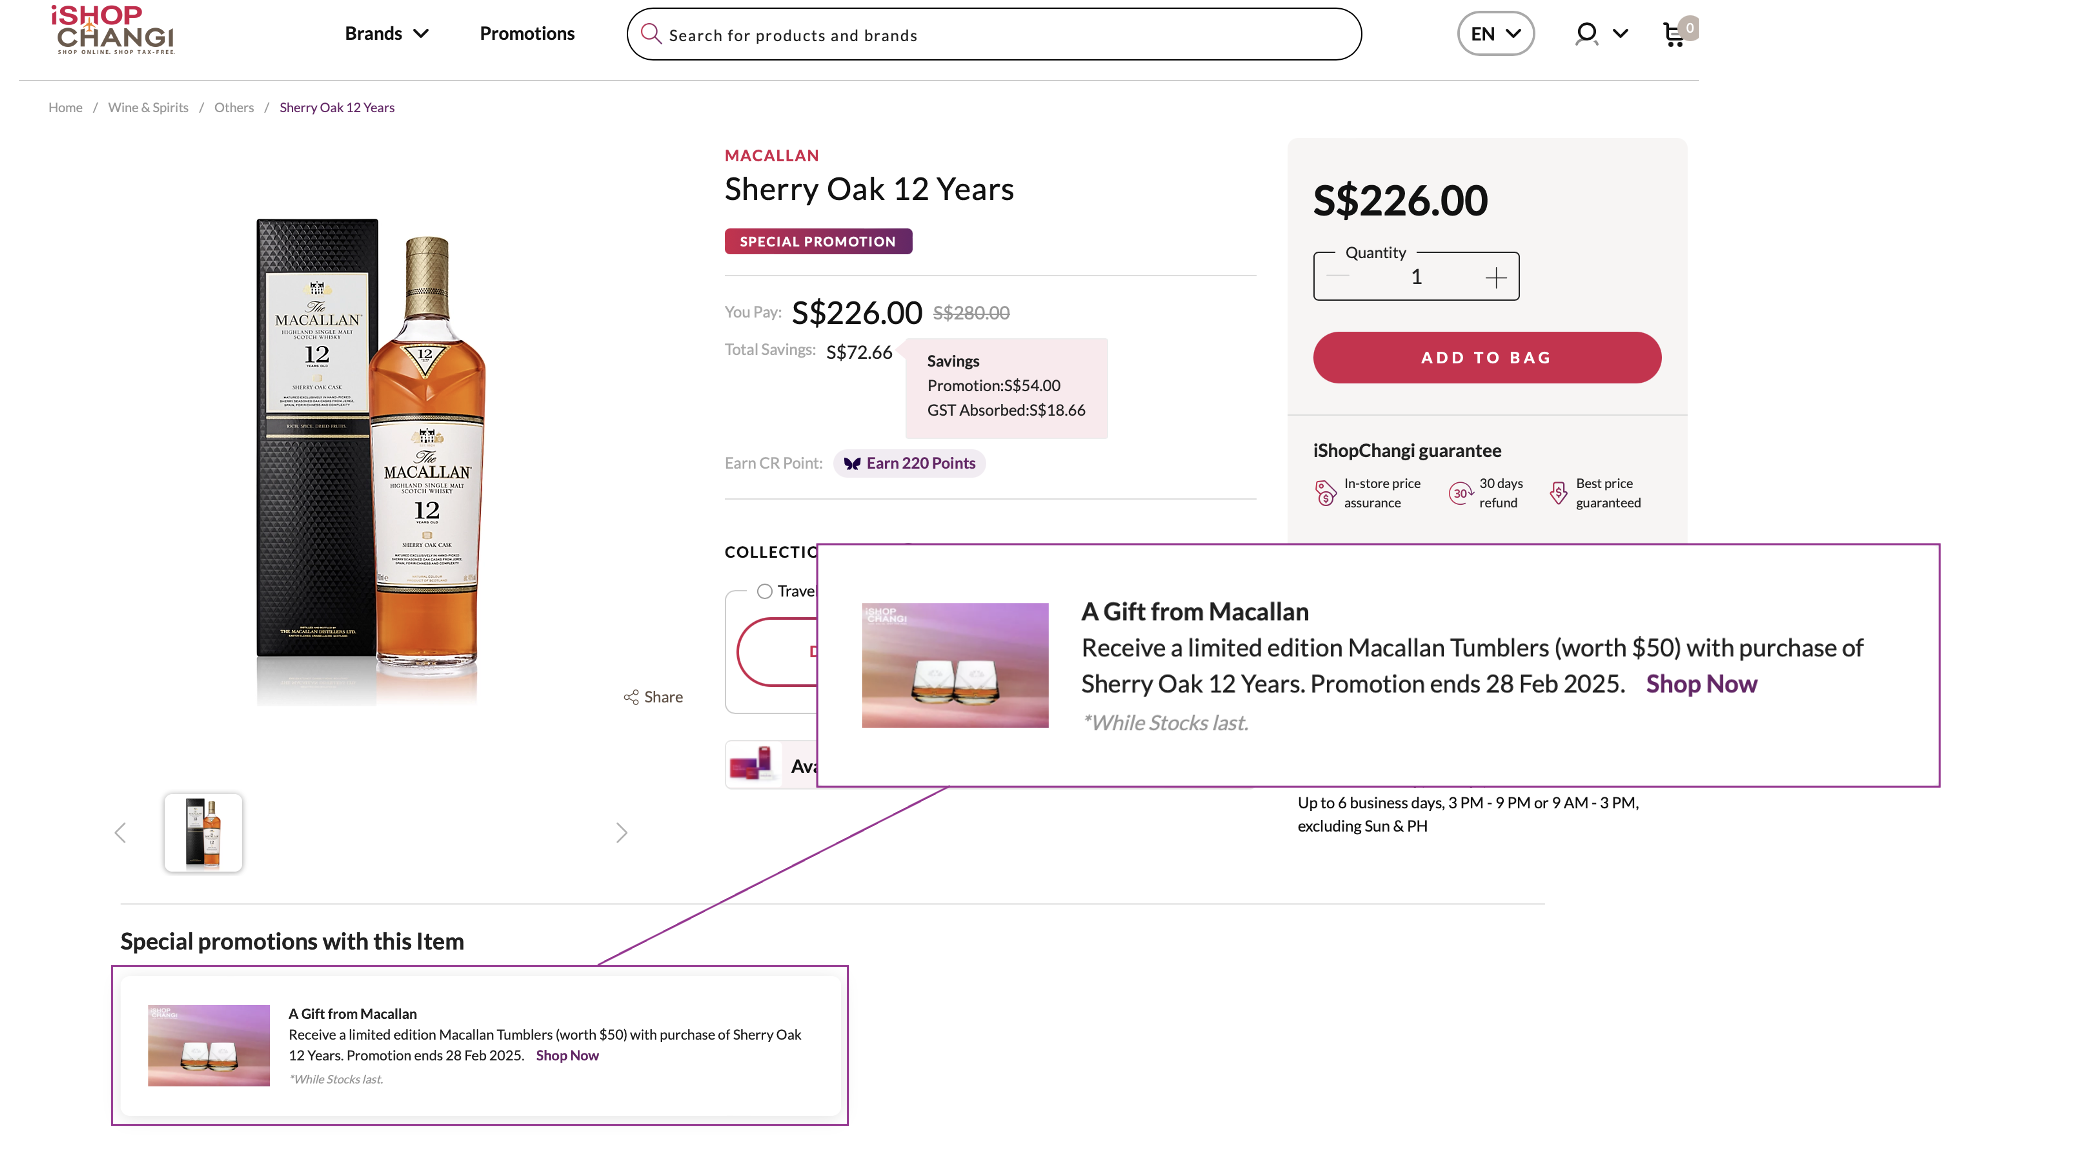Screen dimensions: 2088x1168
Task: Show next product image with right arrow
Action: [x=621, y=833]
